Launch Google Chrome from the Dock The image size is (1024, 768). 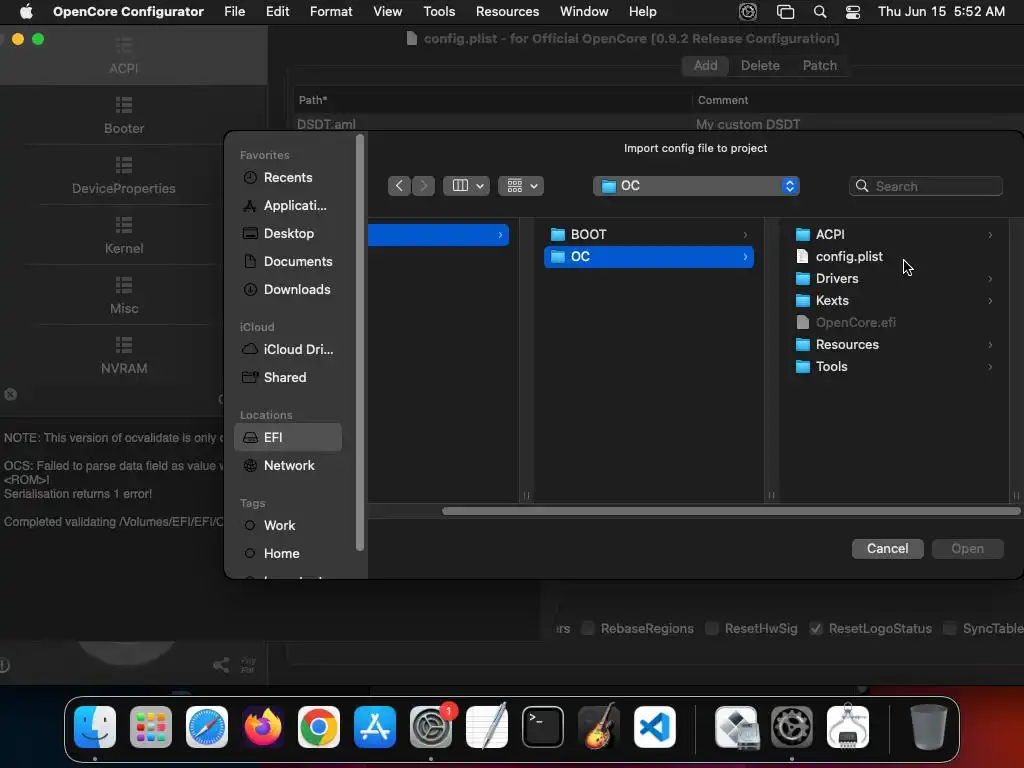tap(319, 727)
